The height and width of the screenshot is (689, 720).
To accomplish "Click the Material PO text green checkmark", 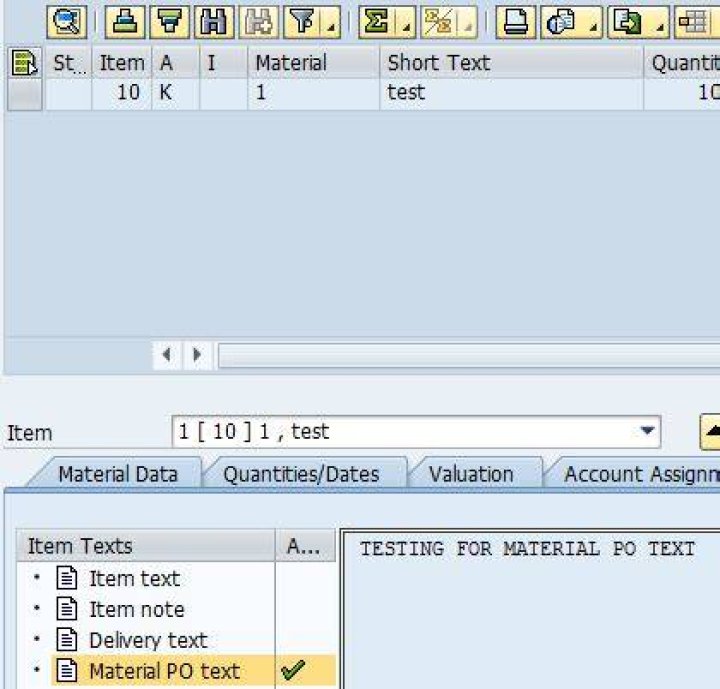I will click(293, 670).
